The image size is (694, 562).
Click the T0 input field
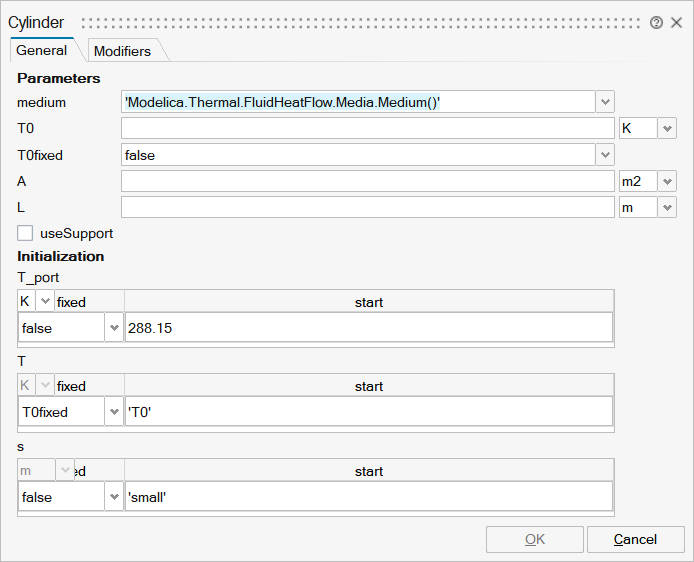(x=367, y=128)
